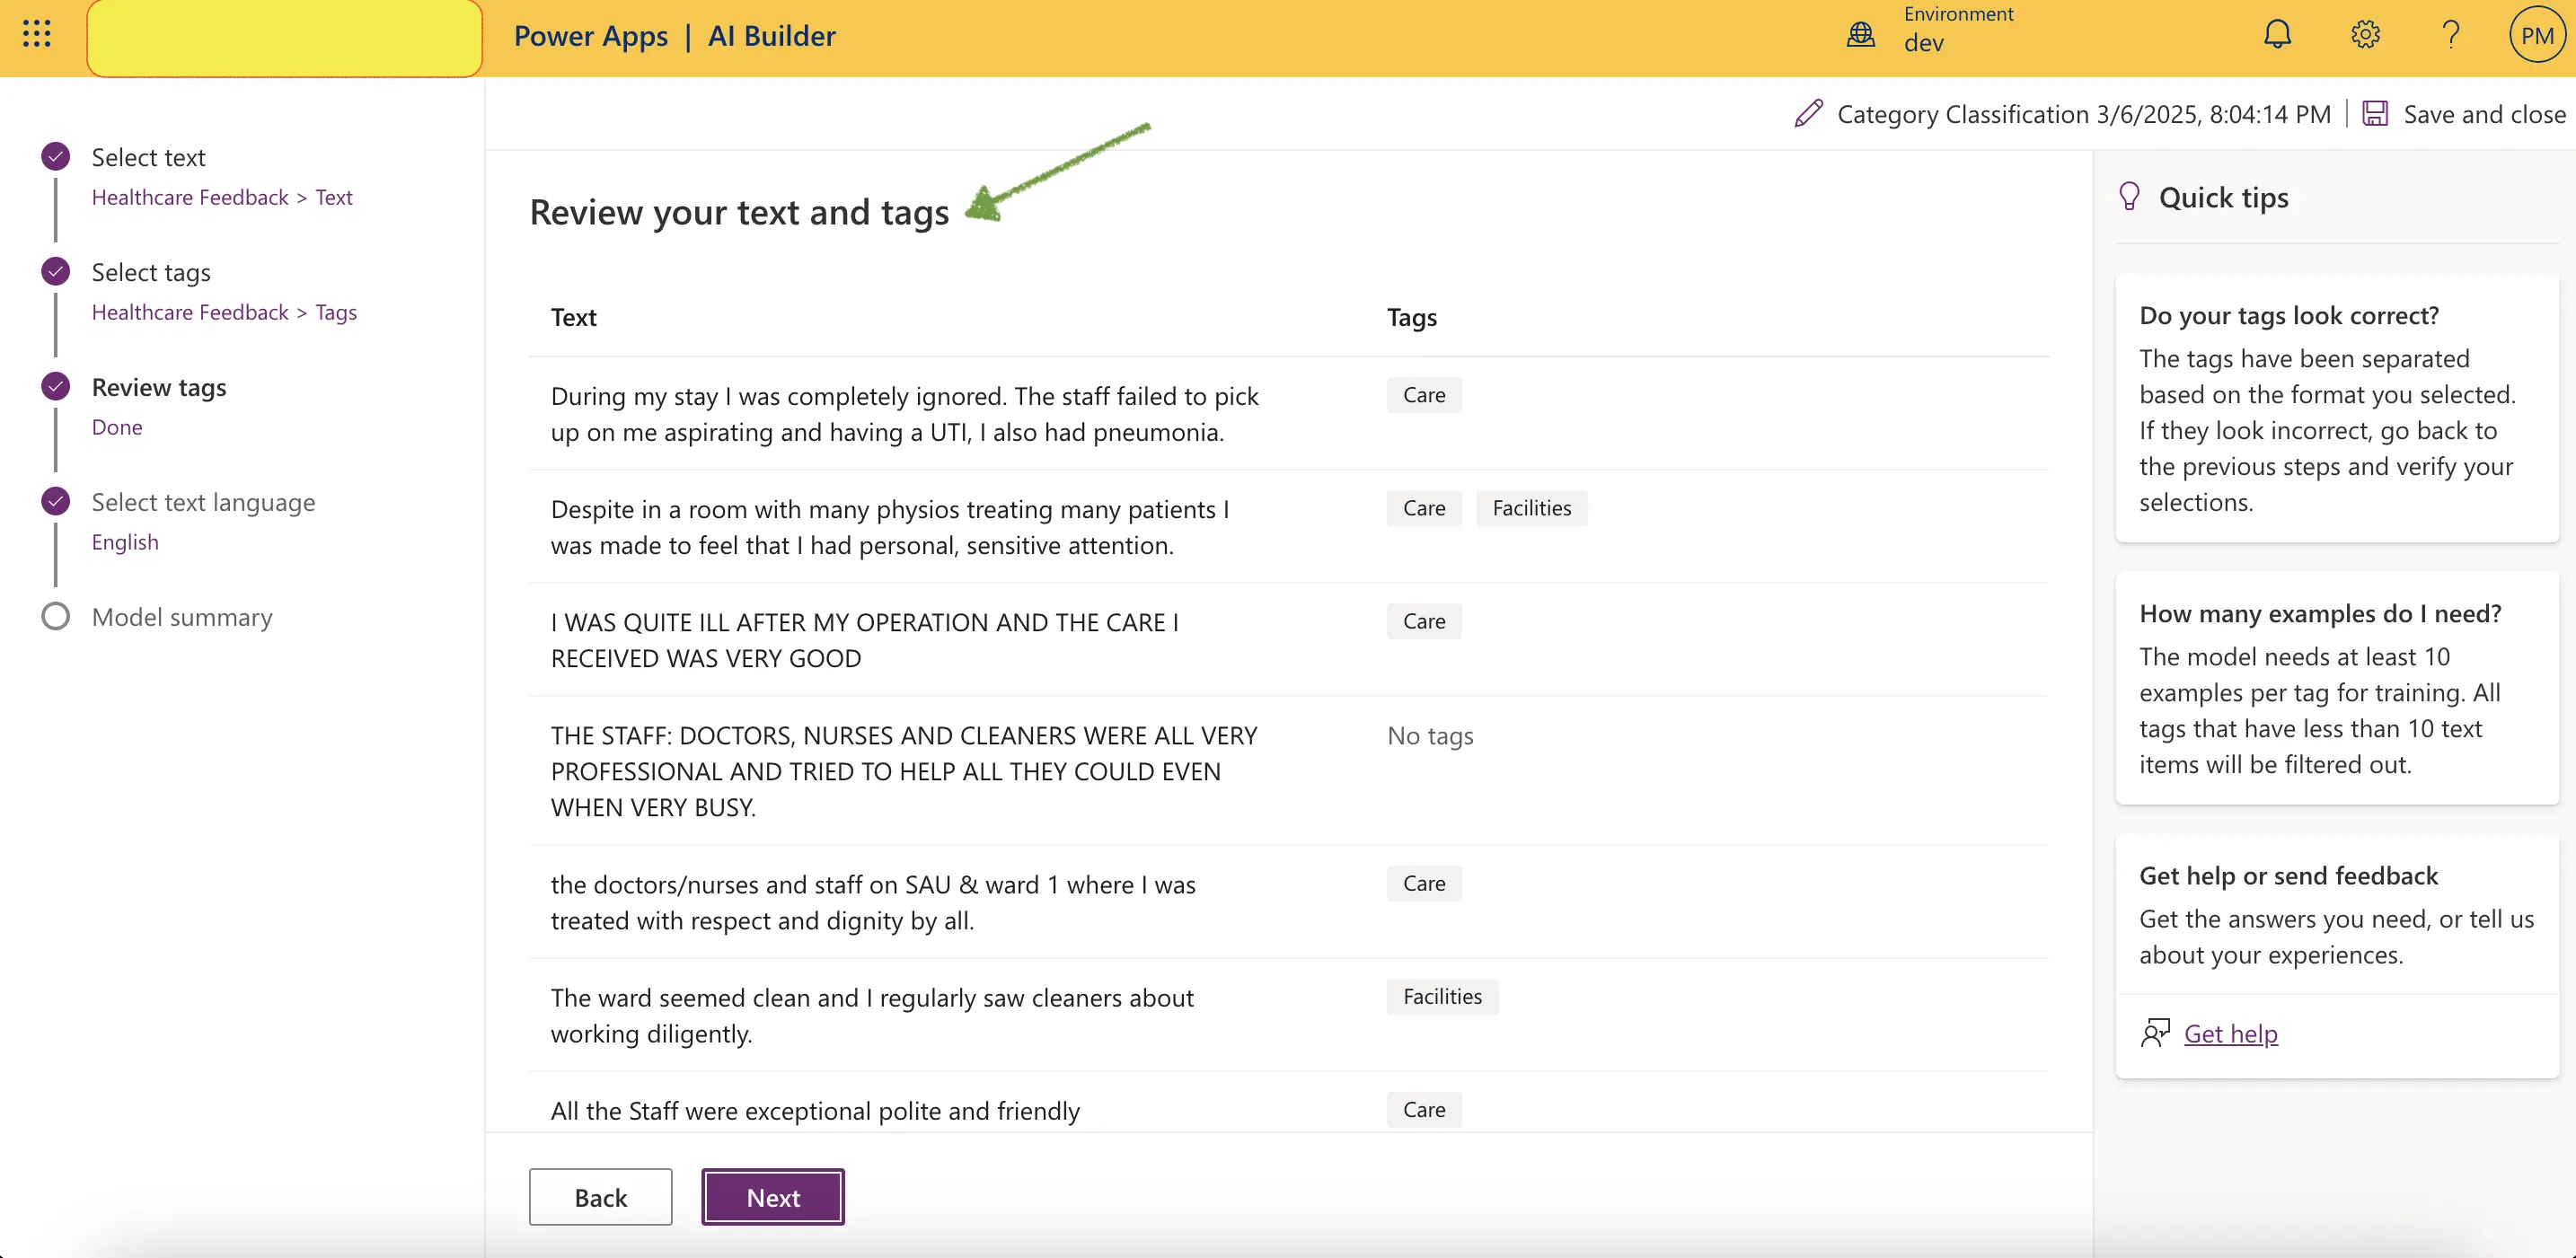Click the Next button
The image size is (2576, 1258).
pyautogui.click(x=772, y=1197)
